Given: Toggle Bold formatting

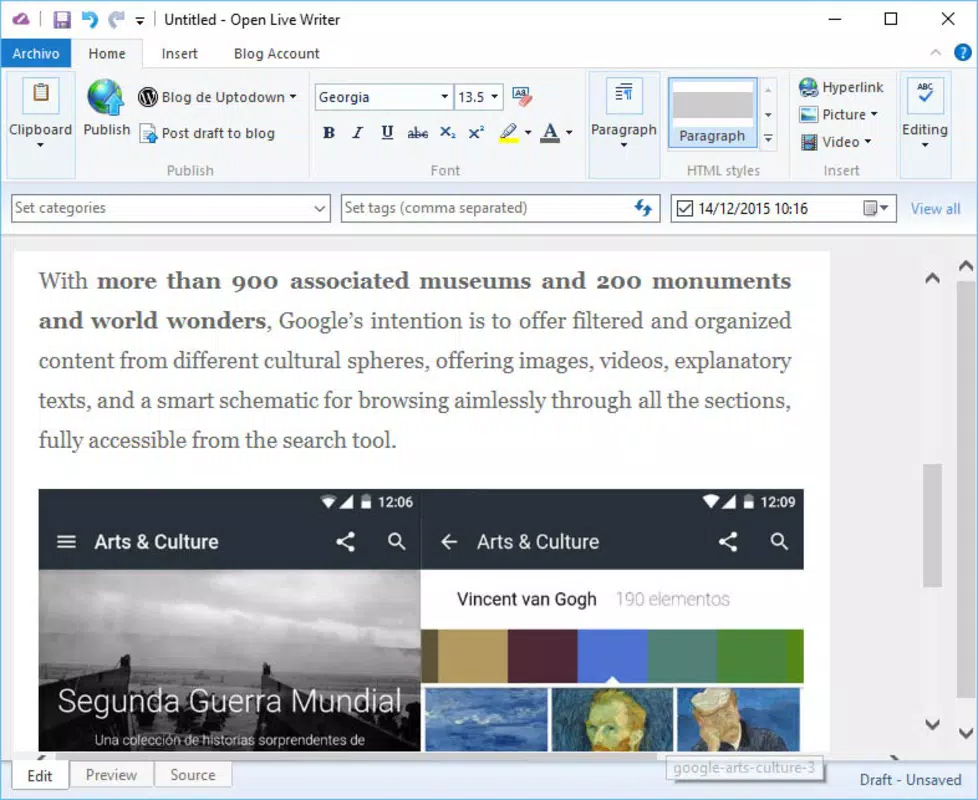Looking at the screenshot, I should pyautogui.click(x=329, y=132).
